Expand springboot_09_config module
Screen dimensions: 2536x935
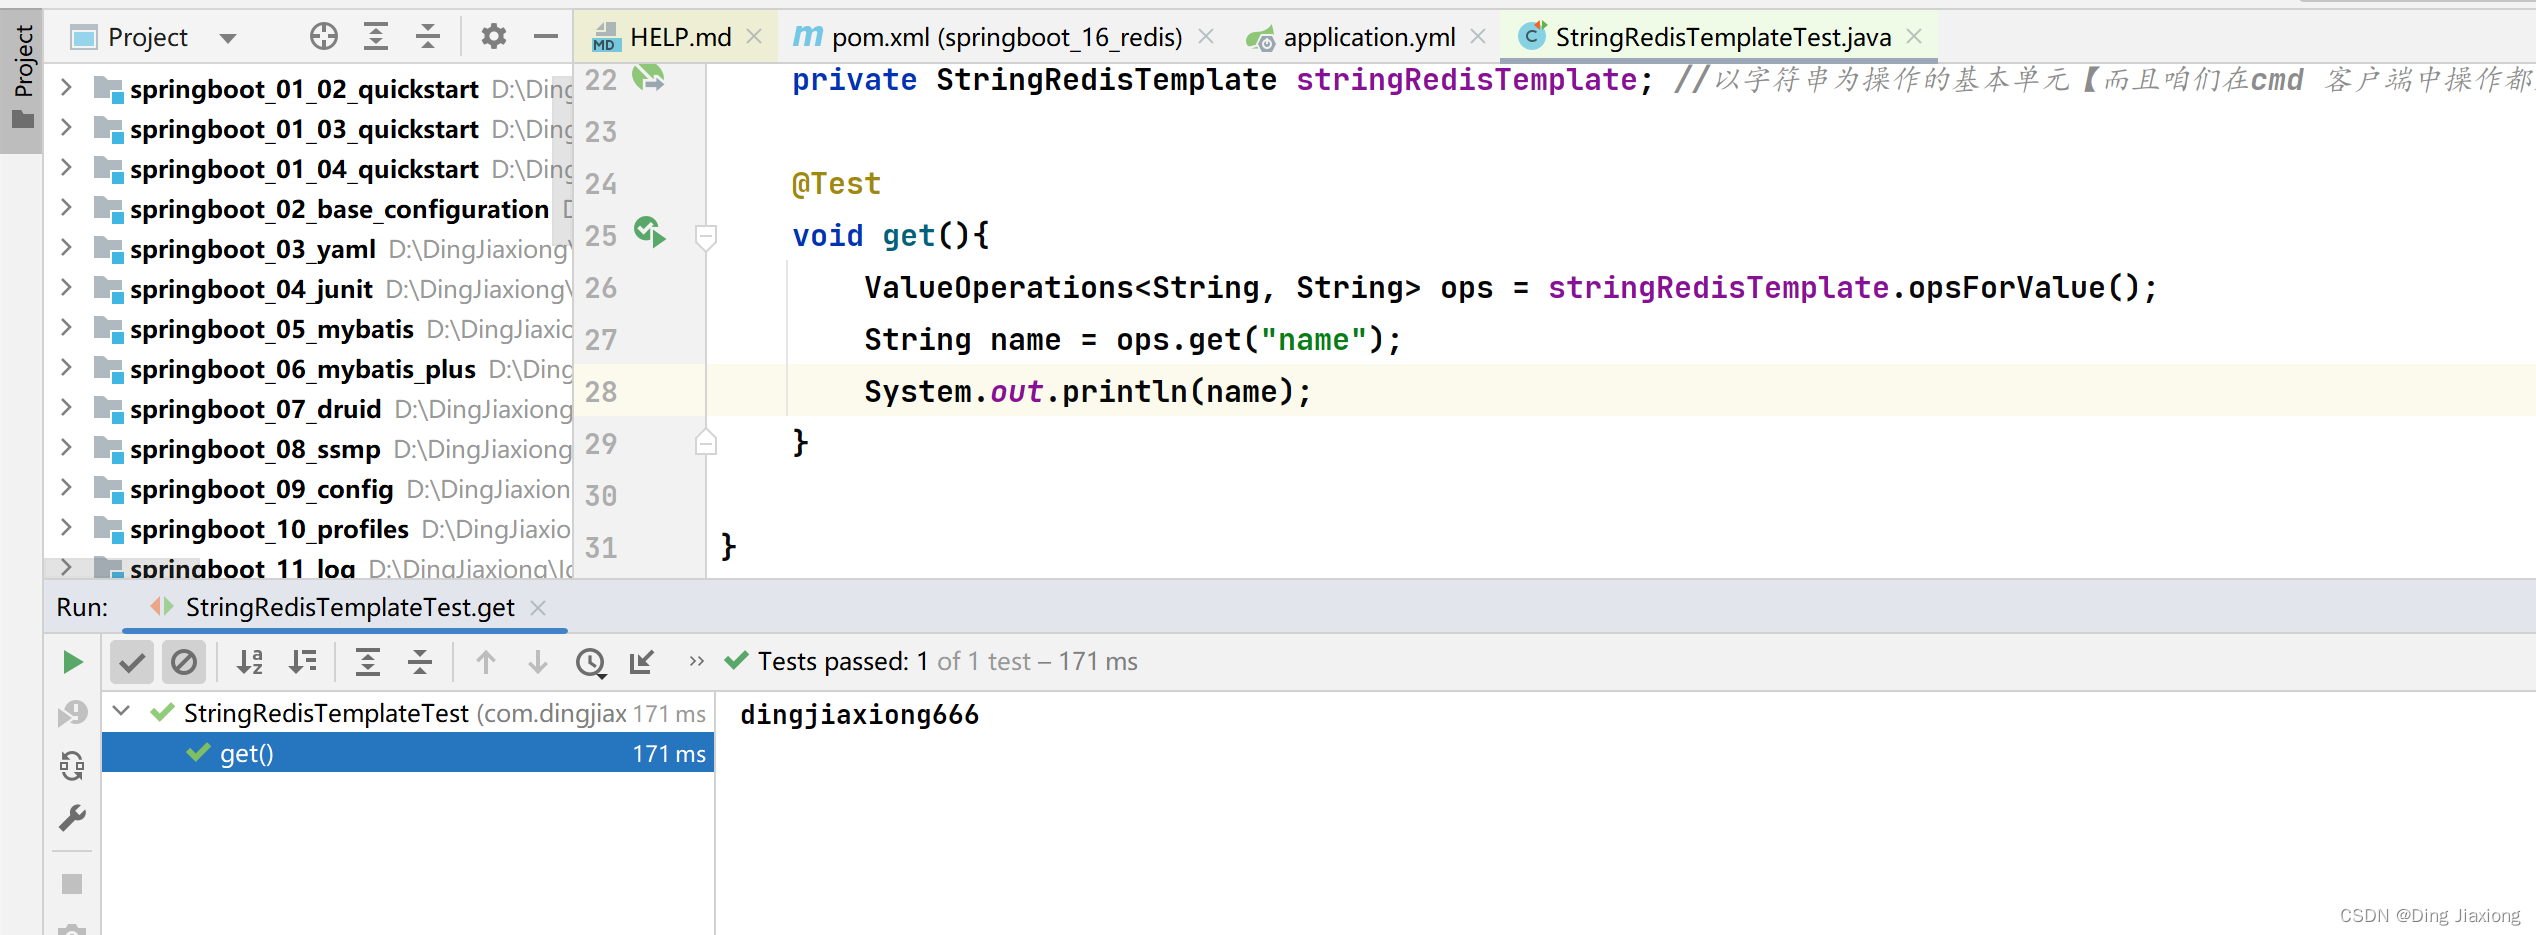(66, 487)
